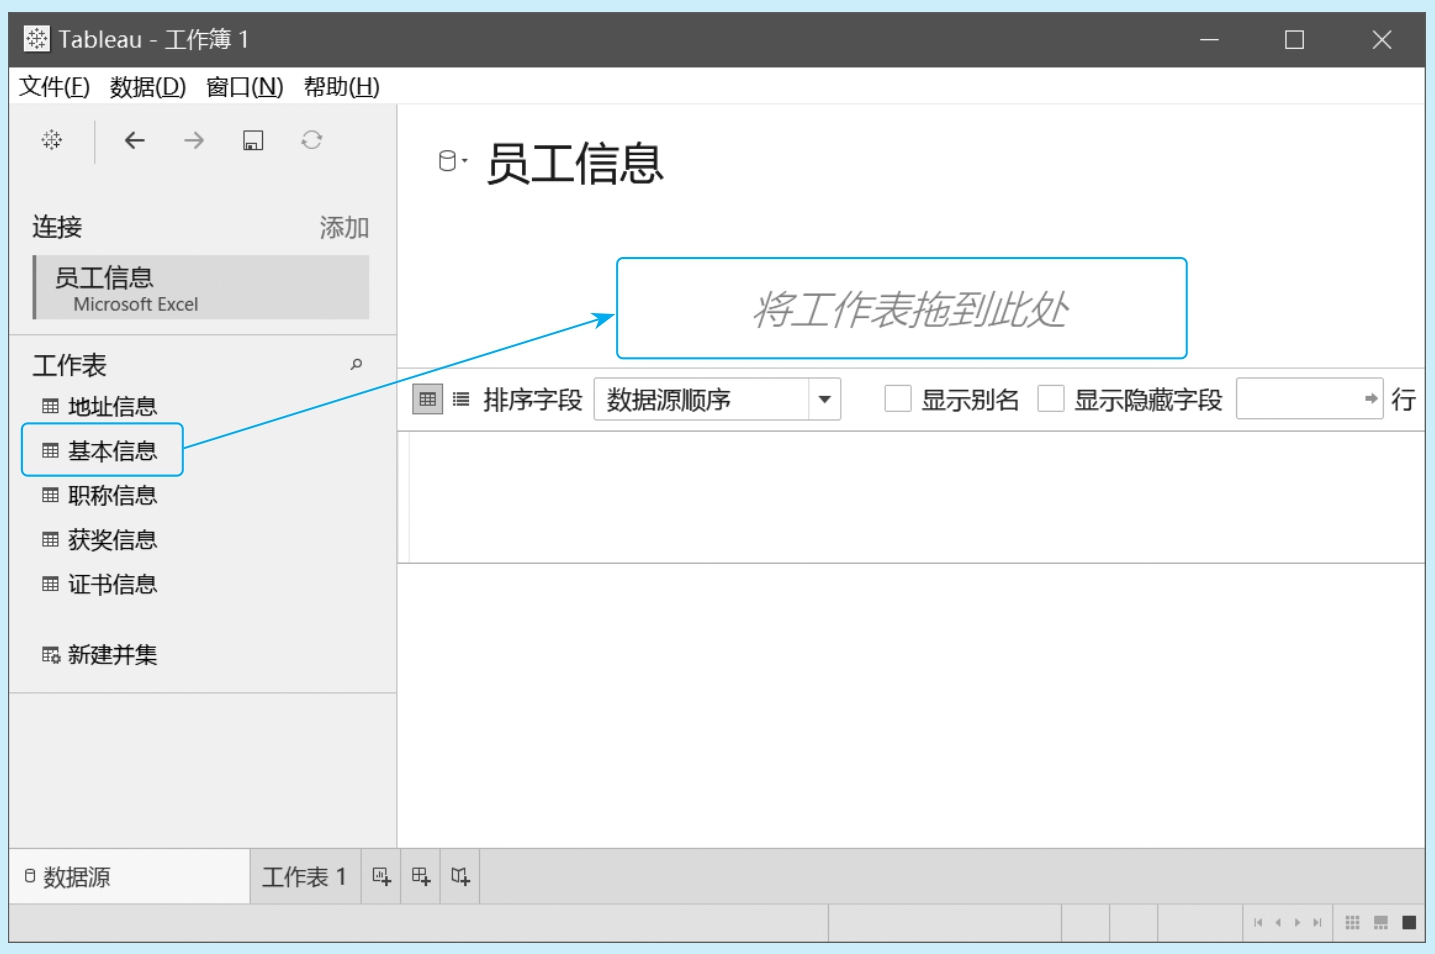Click the refresh data source icon
Image resolution: width=1435 pixels, height=954 pixels.
click(x=312, y=140)
